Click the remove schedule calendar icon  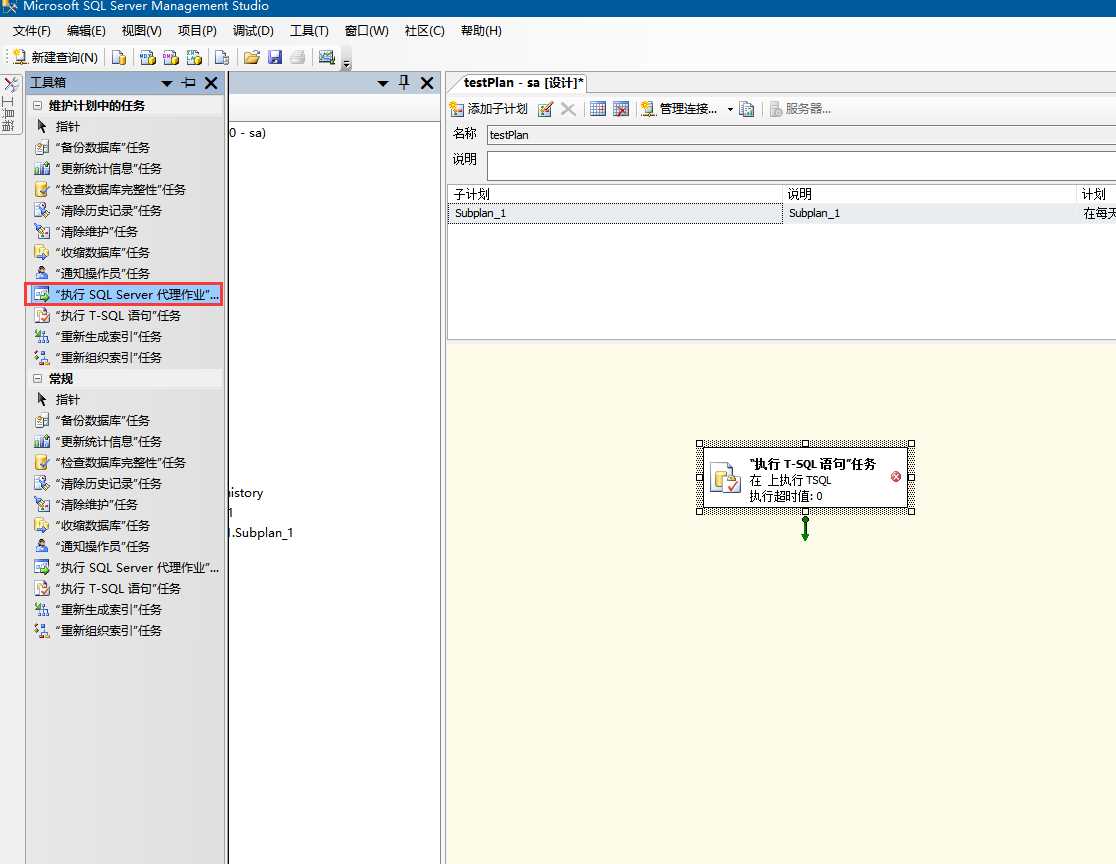[x=621, y=109]
